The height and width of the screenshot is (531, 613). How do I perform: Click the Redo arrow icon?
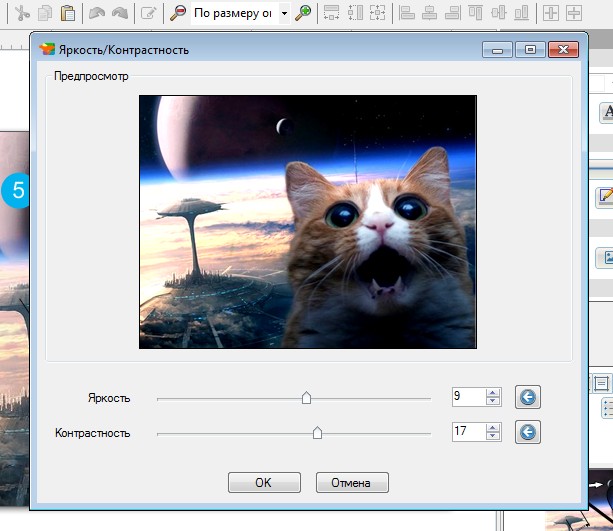coord(120,13)
